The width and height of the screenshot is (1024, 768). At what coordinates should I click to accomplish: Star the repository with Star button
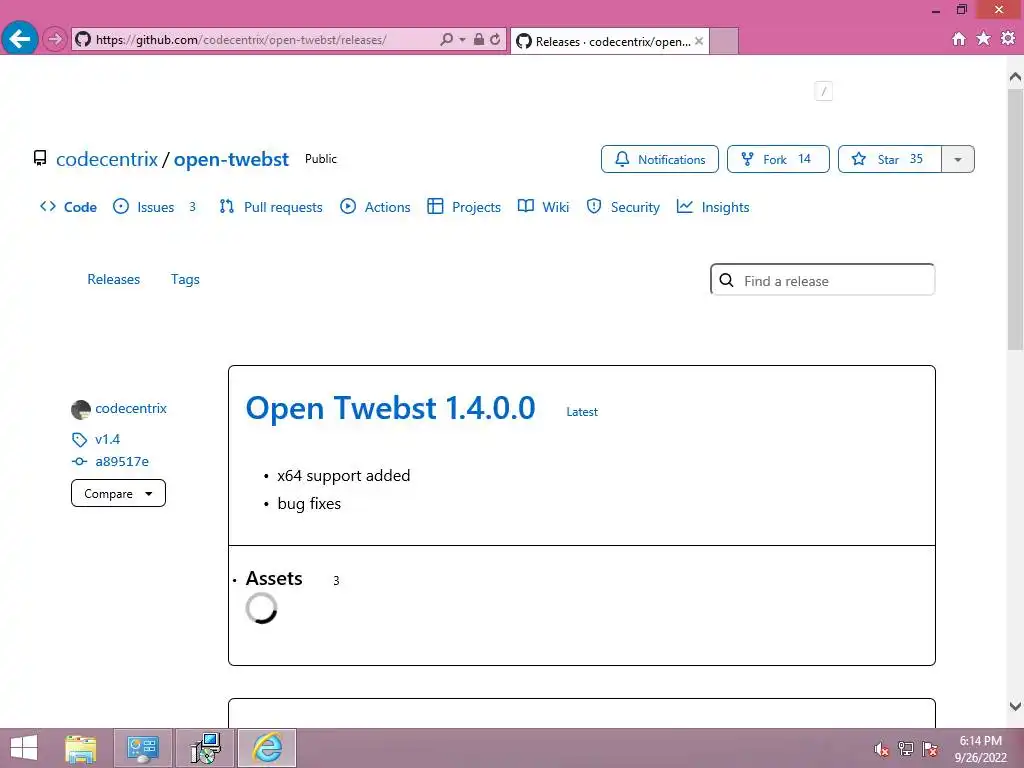[x=889, y=159]
